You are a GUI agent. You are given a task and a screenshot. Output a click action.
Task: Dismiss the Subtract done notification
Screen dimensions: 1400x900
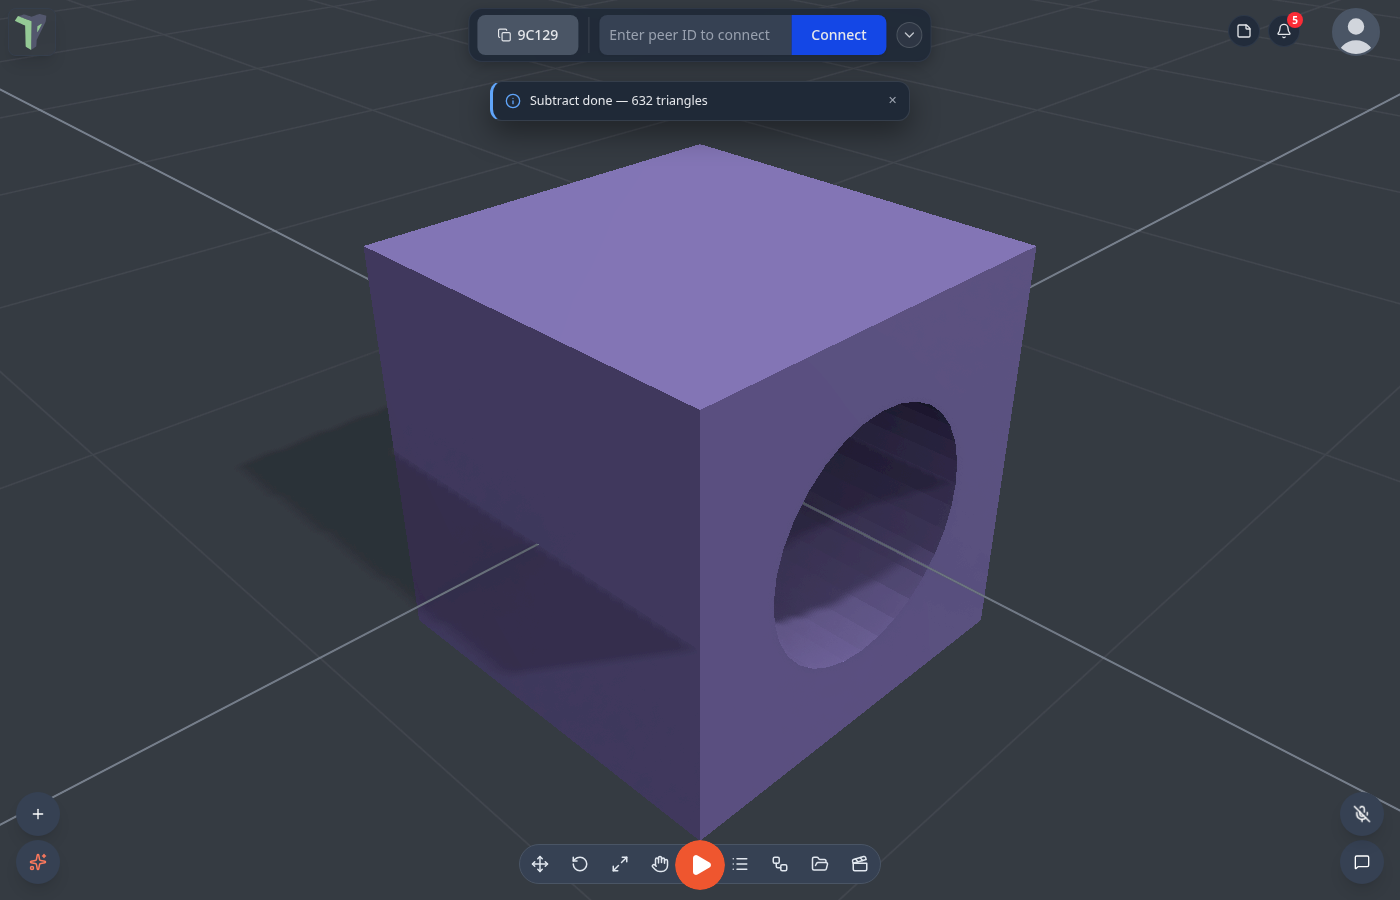point(893,100)
